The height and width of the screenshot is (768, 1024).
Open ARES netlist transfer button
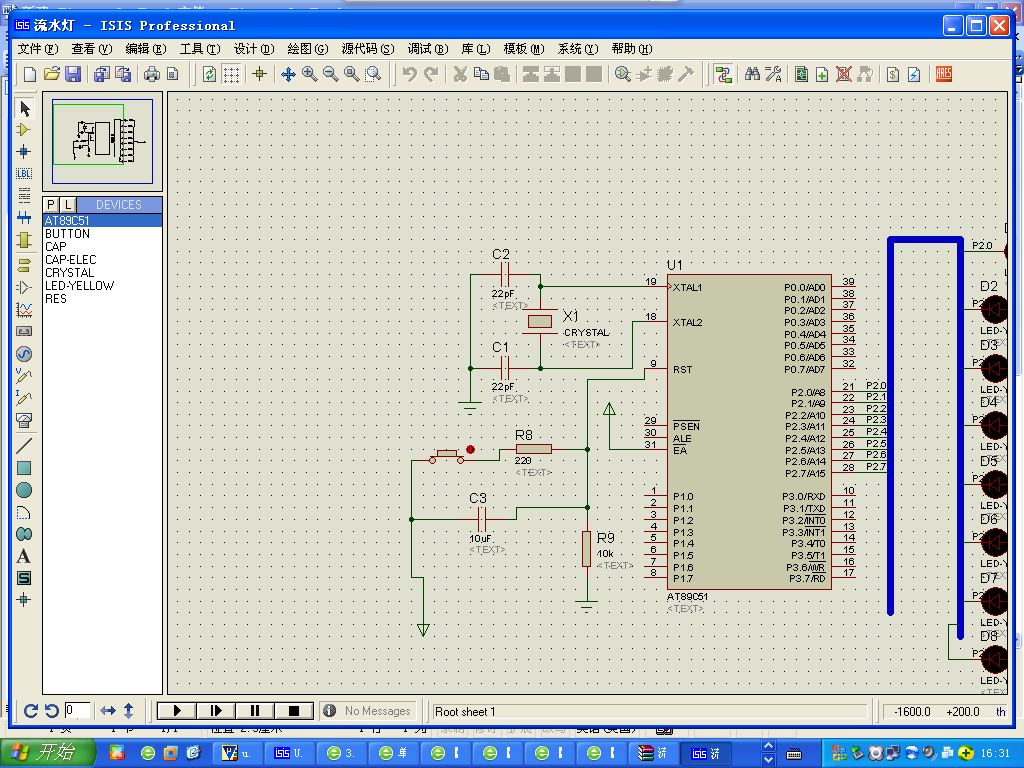point(944,74)
